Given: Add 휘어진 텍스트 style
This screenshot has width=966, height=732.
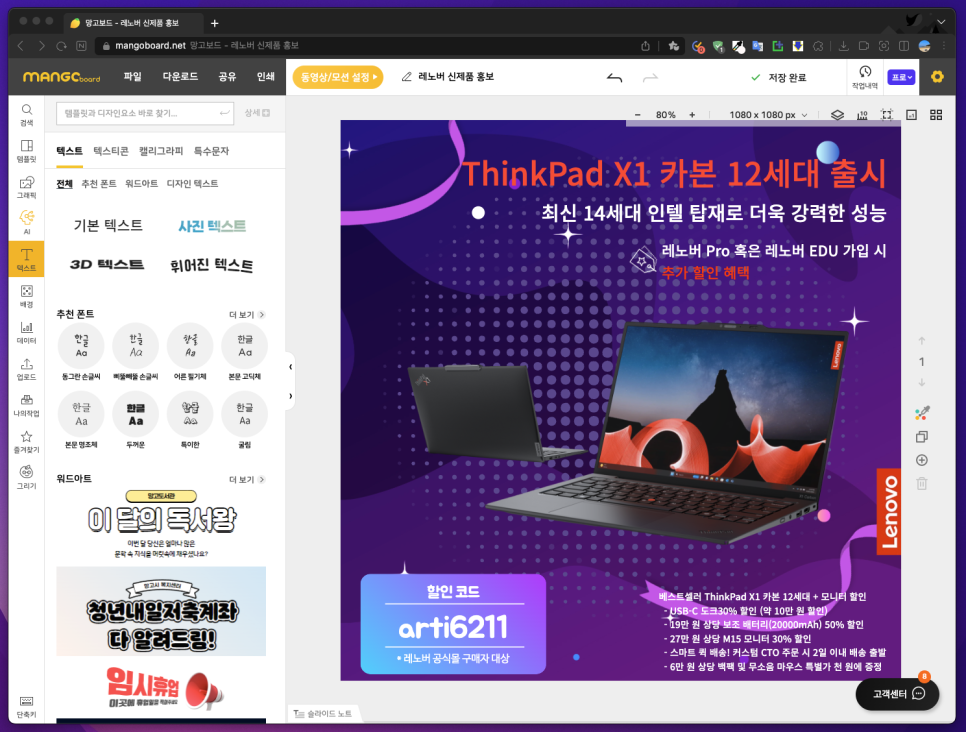Looking at the screenshot, I should click(212, 265).
